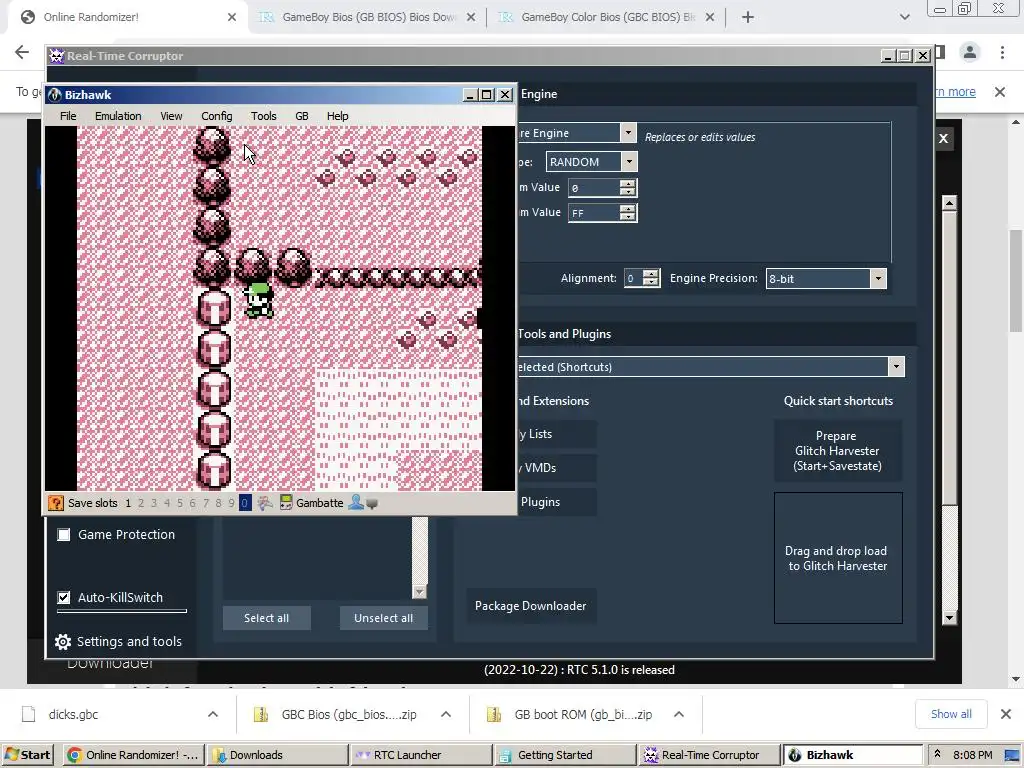Click the GB boot ROM zip download icon
Viewport: 1024px width, 768px height.
coord(494,714)
